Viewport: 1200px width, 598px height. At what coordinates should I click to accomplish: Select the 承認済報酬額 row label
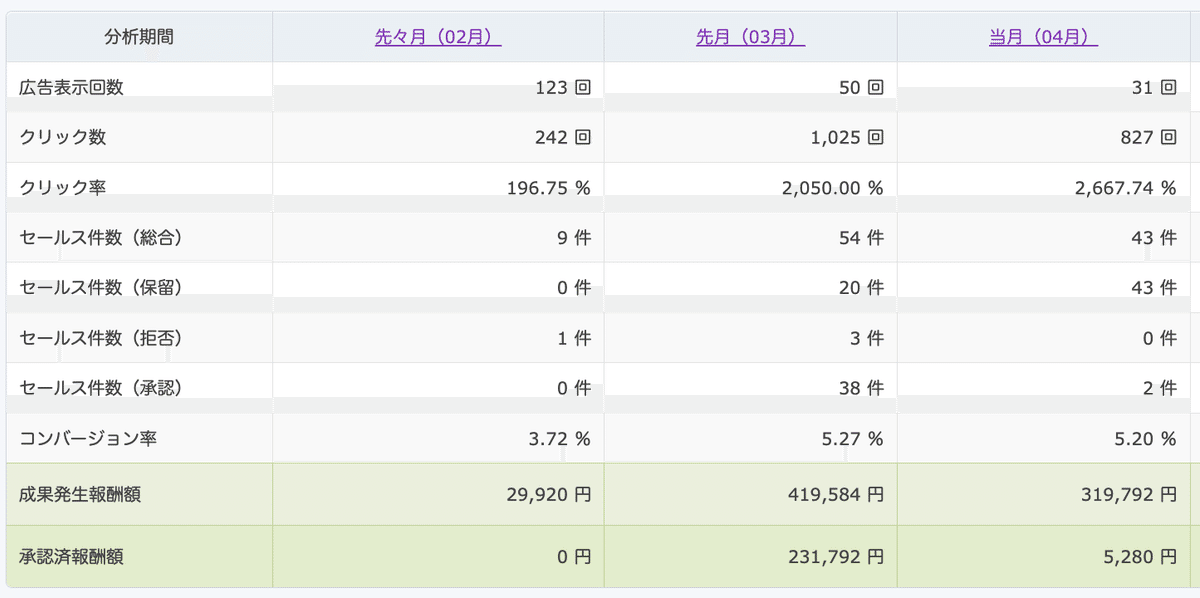click(x=72, y=557)
